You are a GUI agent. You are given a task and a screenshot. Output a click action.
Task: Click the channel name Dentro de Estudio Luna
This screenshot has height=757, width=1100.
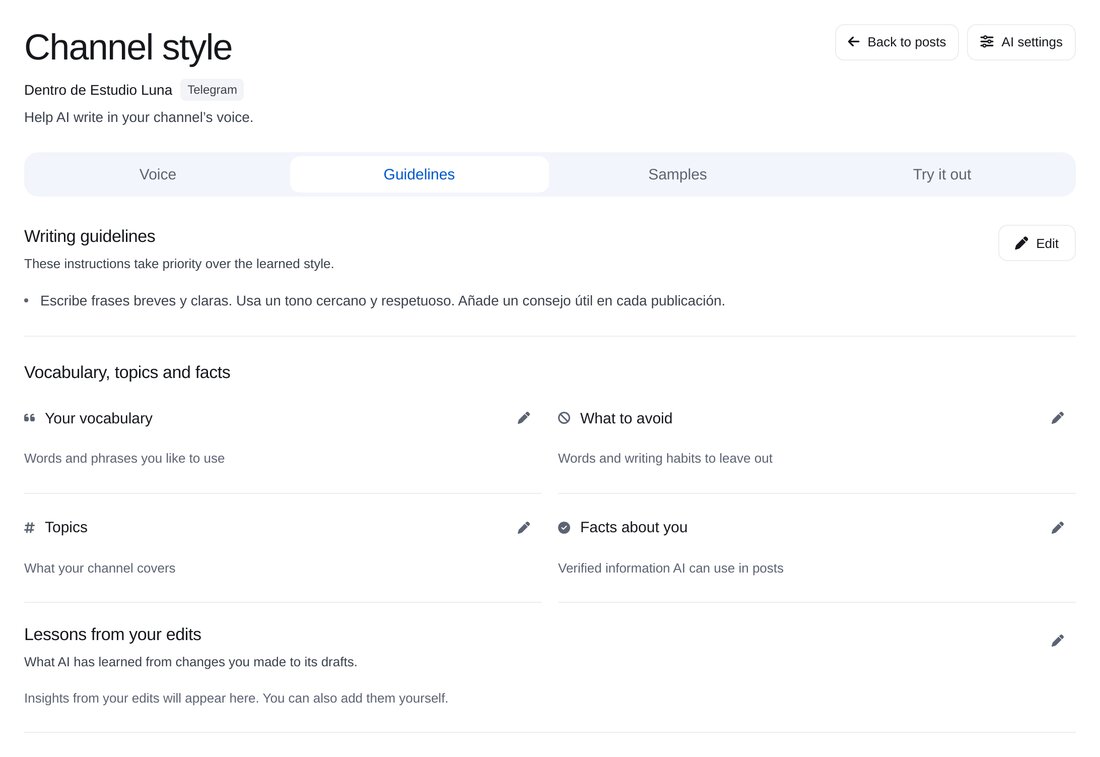point(98,90)
